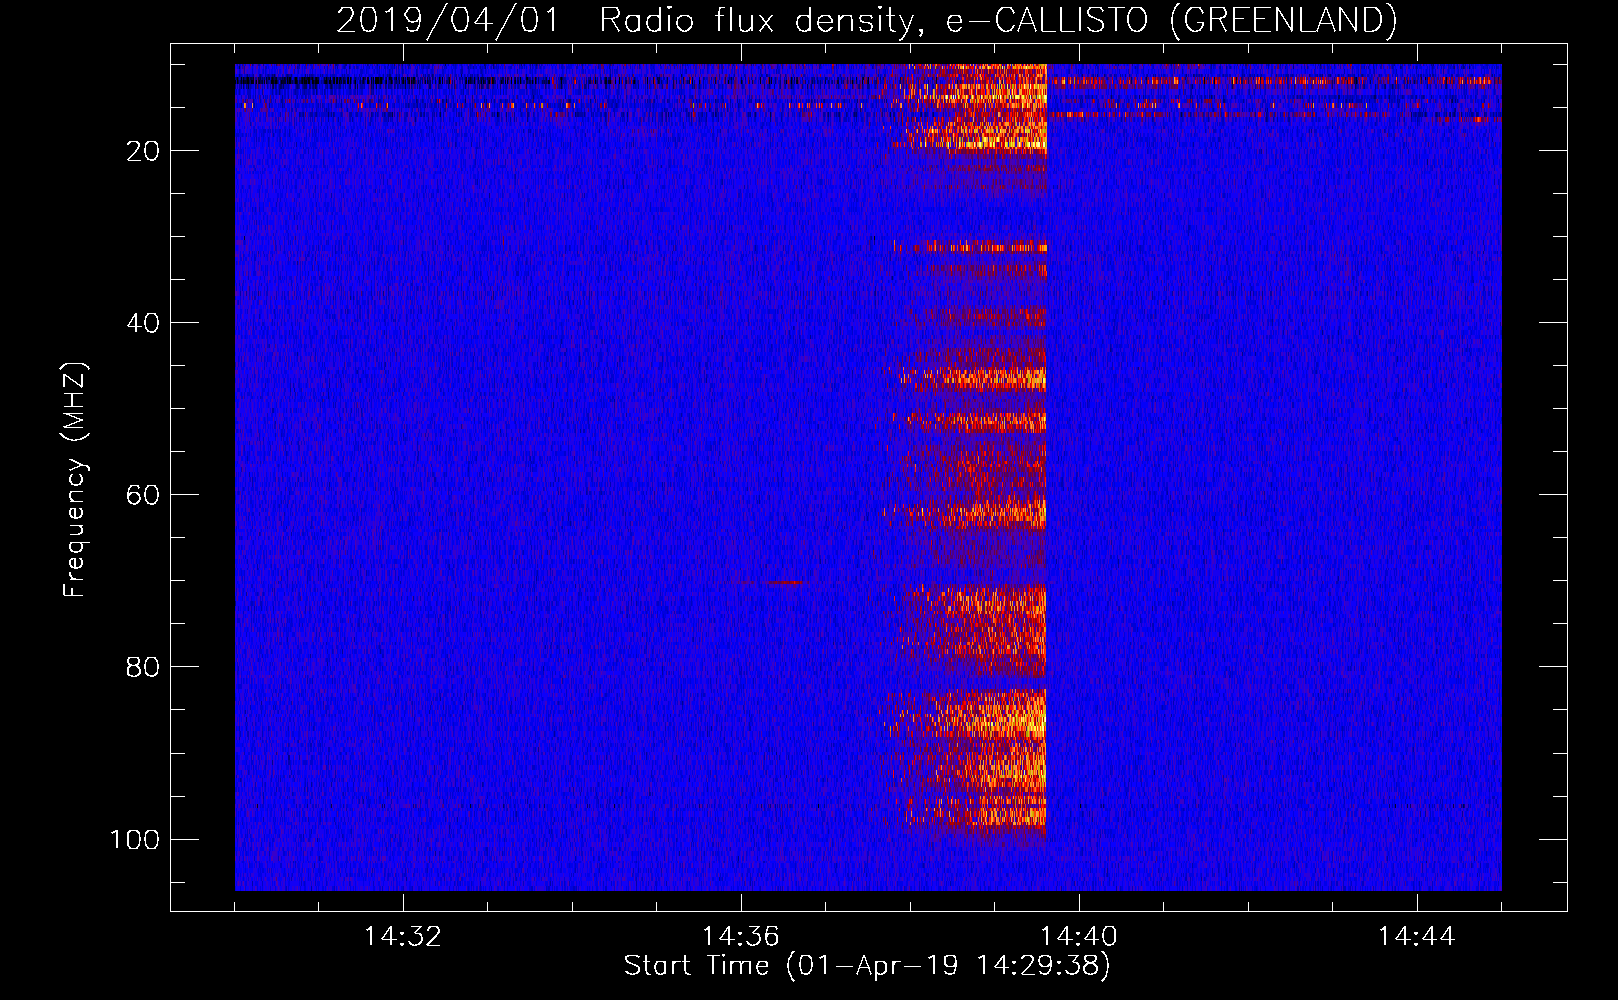Image resolution: width=1618 pixels, height=1000 pixels.
Task: Click the plot title '2019/04/01 Radio flux density'
Action: 866,20
